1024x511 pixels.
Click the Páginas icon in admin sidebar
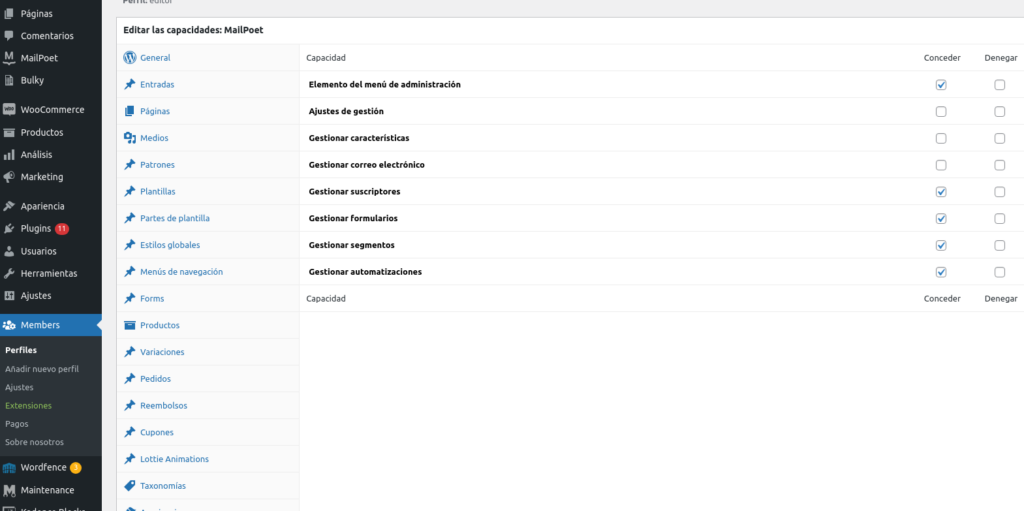[9, 13]
